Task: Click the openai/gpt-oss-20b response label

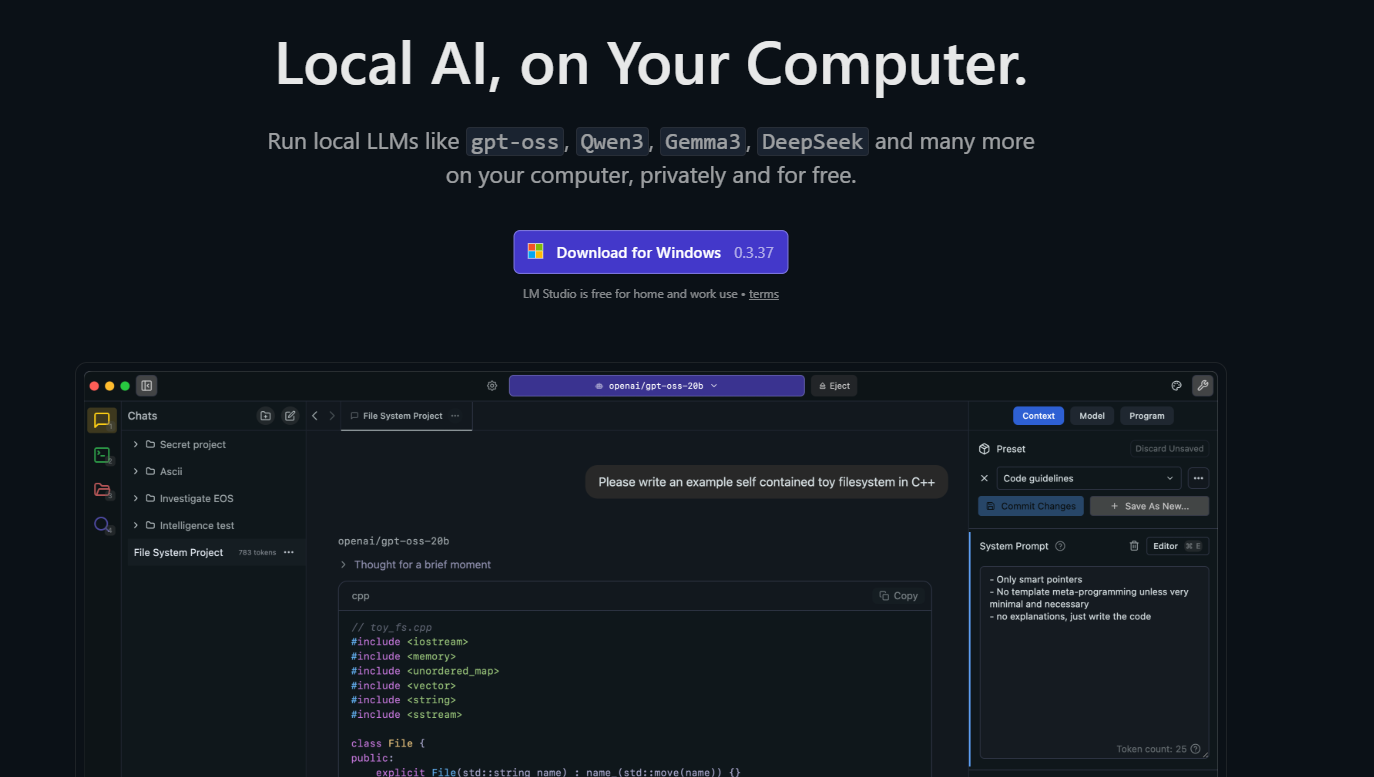Action: (393, 541)
